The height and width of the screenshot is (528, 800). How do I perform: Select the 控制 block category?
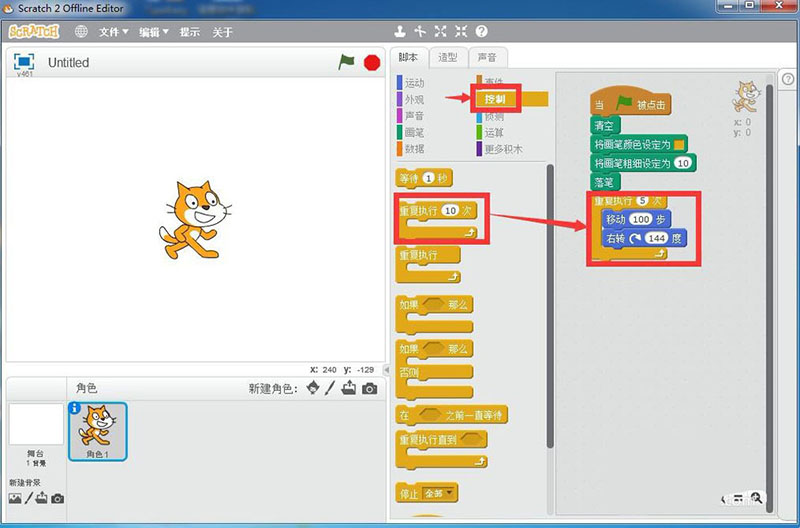pos(512,99)
